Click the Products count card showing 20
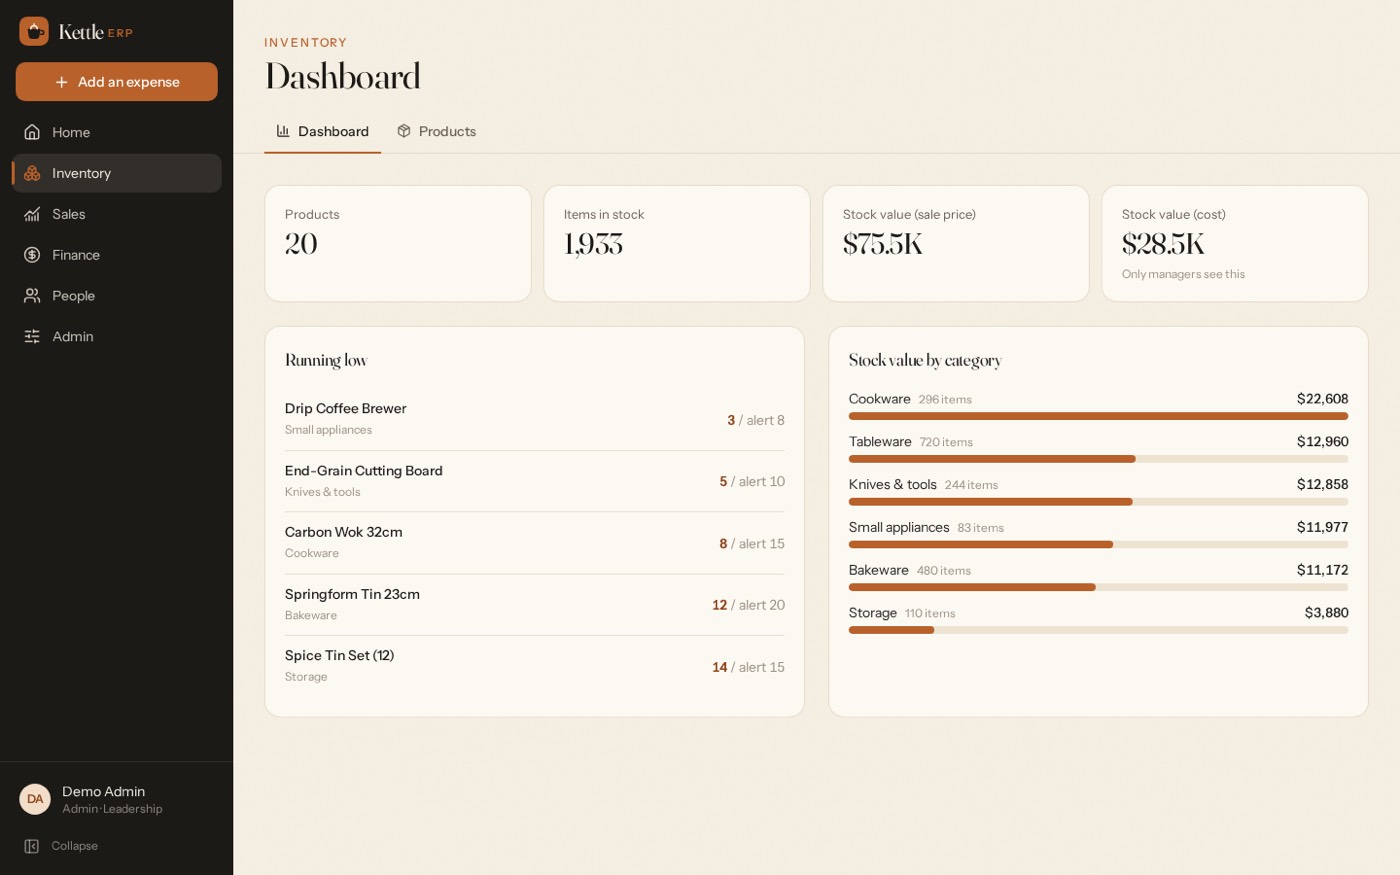1400x875 pixels. 398,243
